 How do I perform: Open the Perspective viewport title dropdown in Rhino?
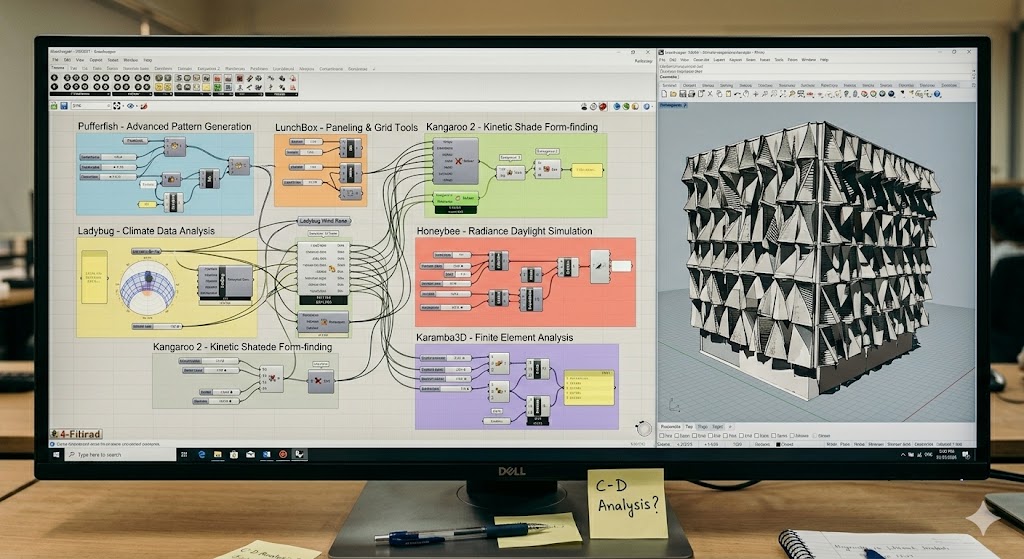pyautogui.click(x=673, y=104)
